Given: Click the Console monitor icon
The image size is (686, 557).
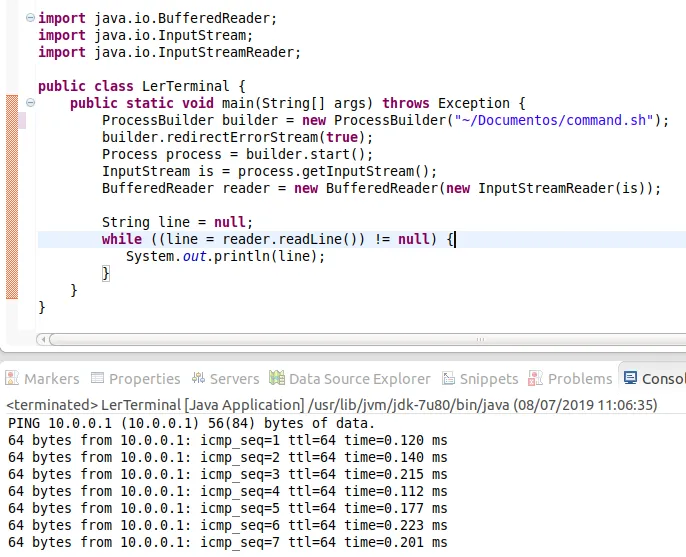Looking at the screenshot, I should [x=630, y=379].
